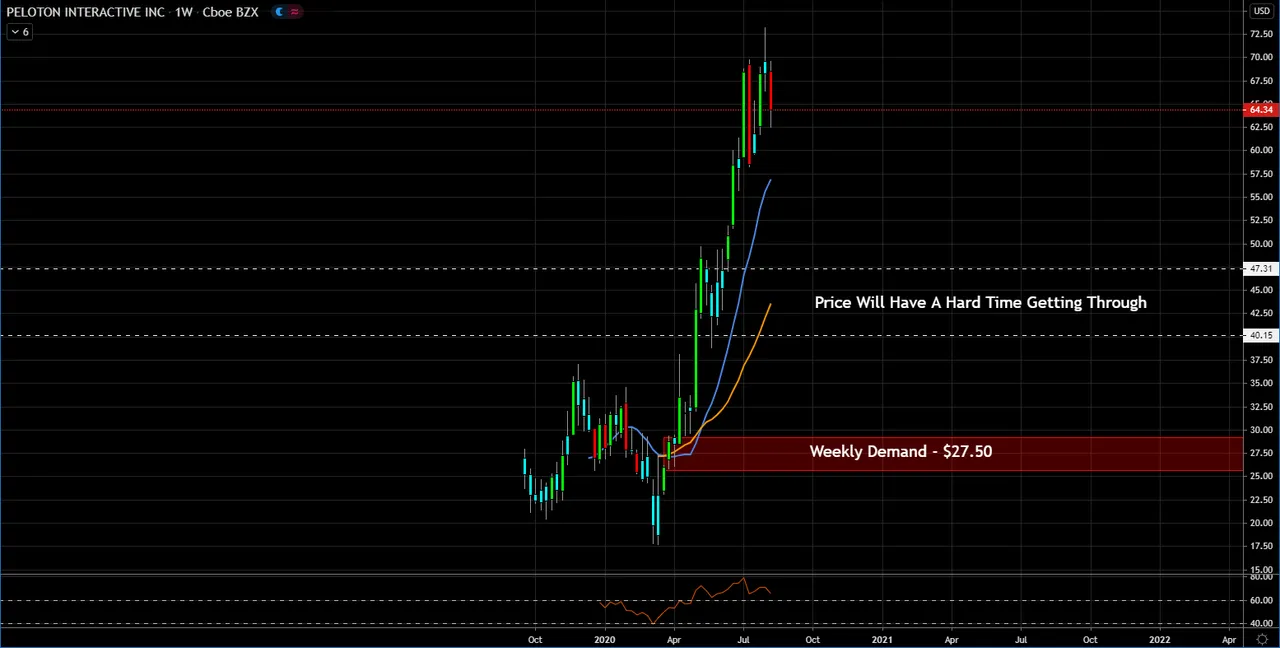Click the 2020 label on time axis
The width and height of the screenshot is (1280, 648).
pos(604,640)
